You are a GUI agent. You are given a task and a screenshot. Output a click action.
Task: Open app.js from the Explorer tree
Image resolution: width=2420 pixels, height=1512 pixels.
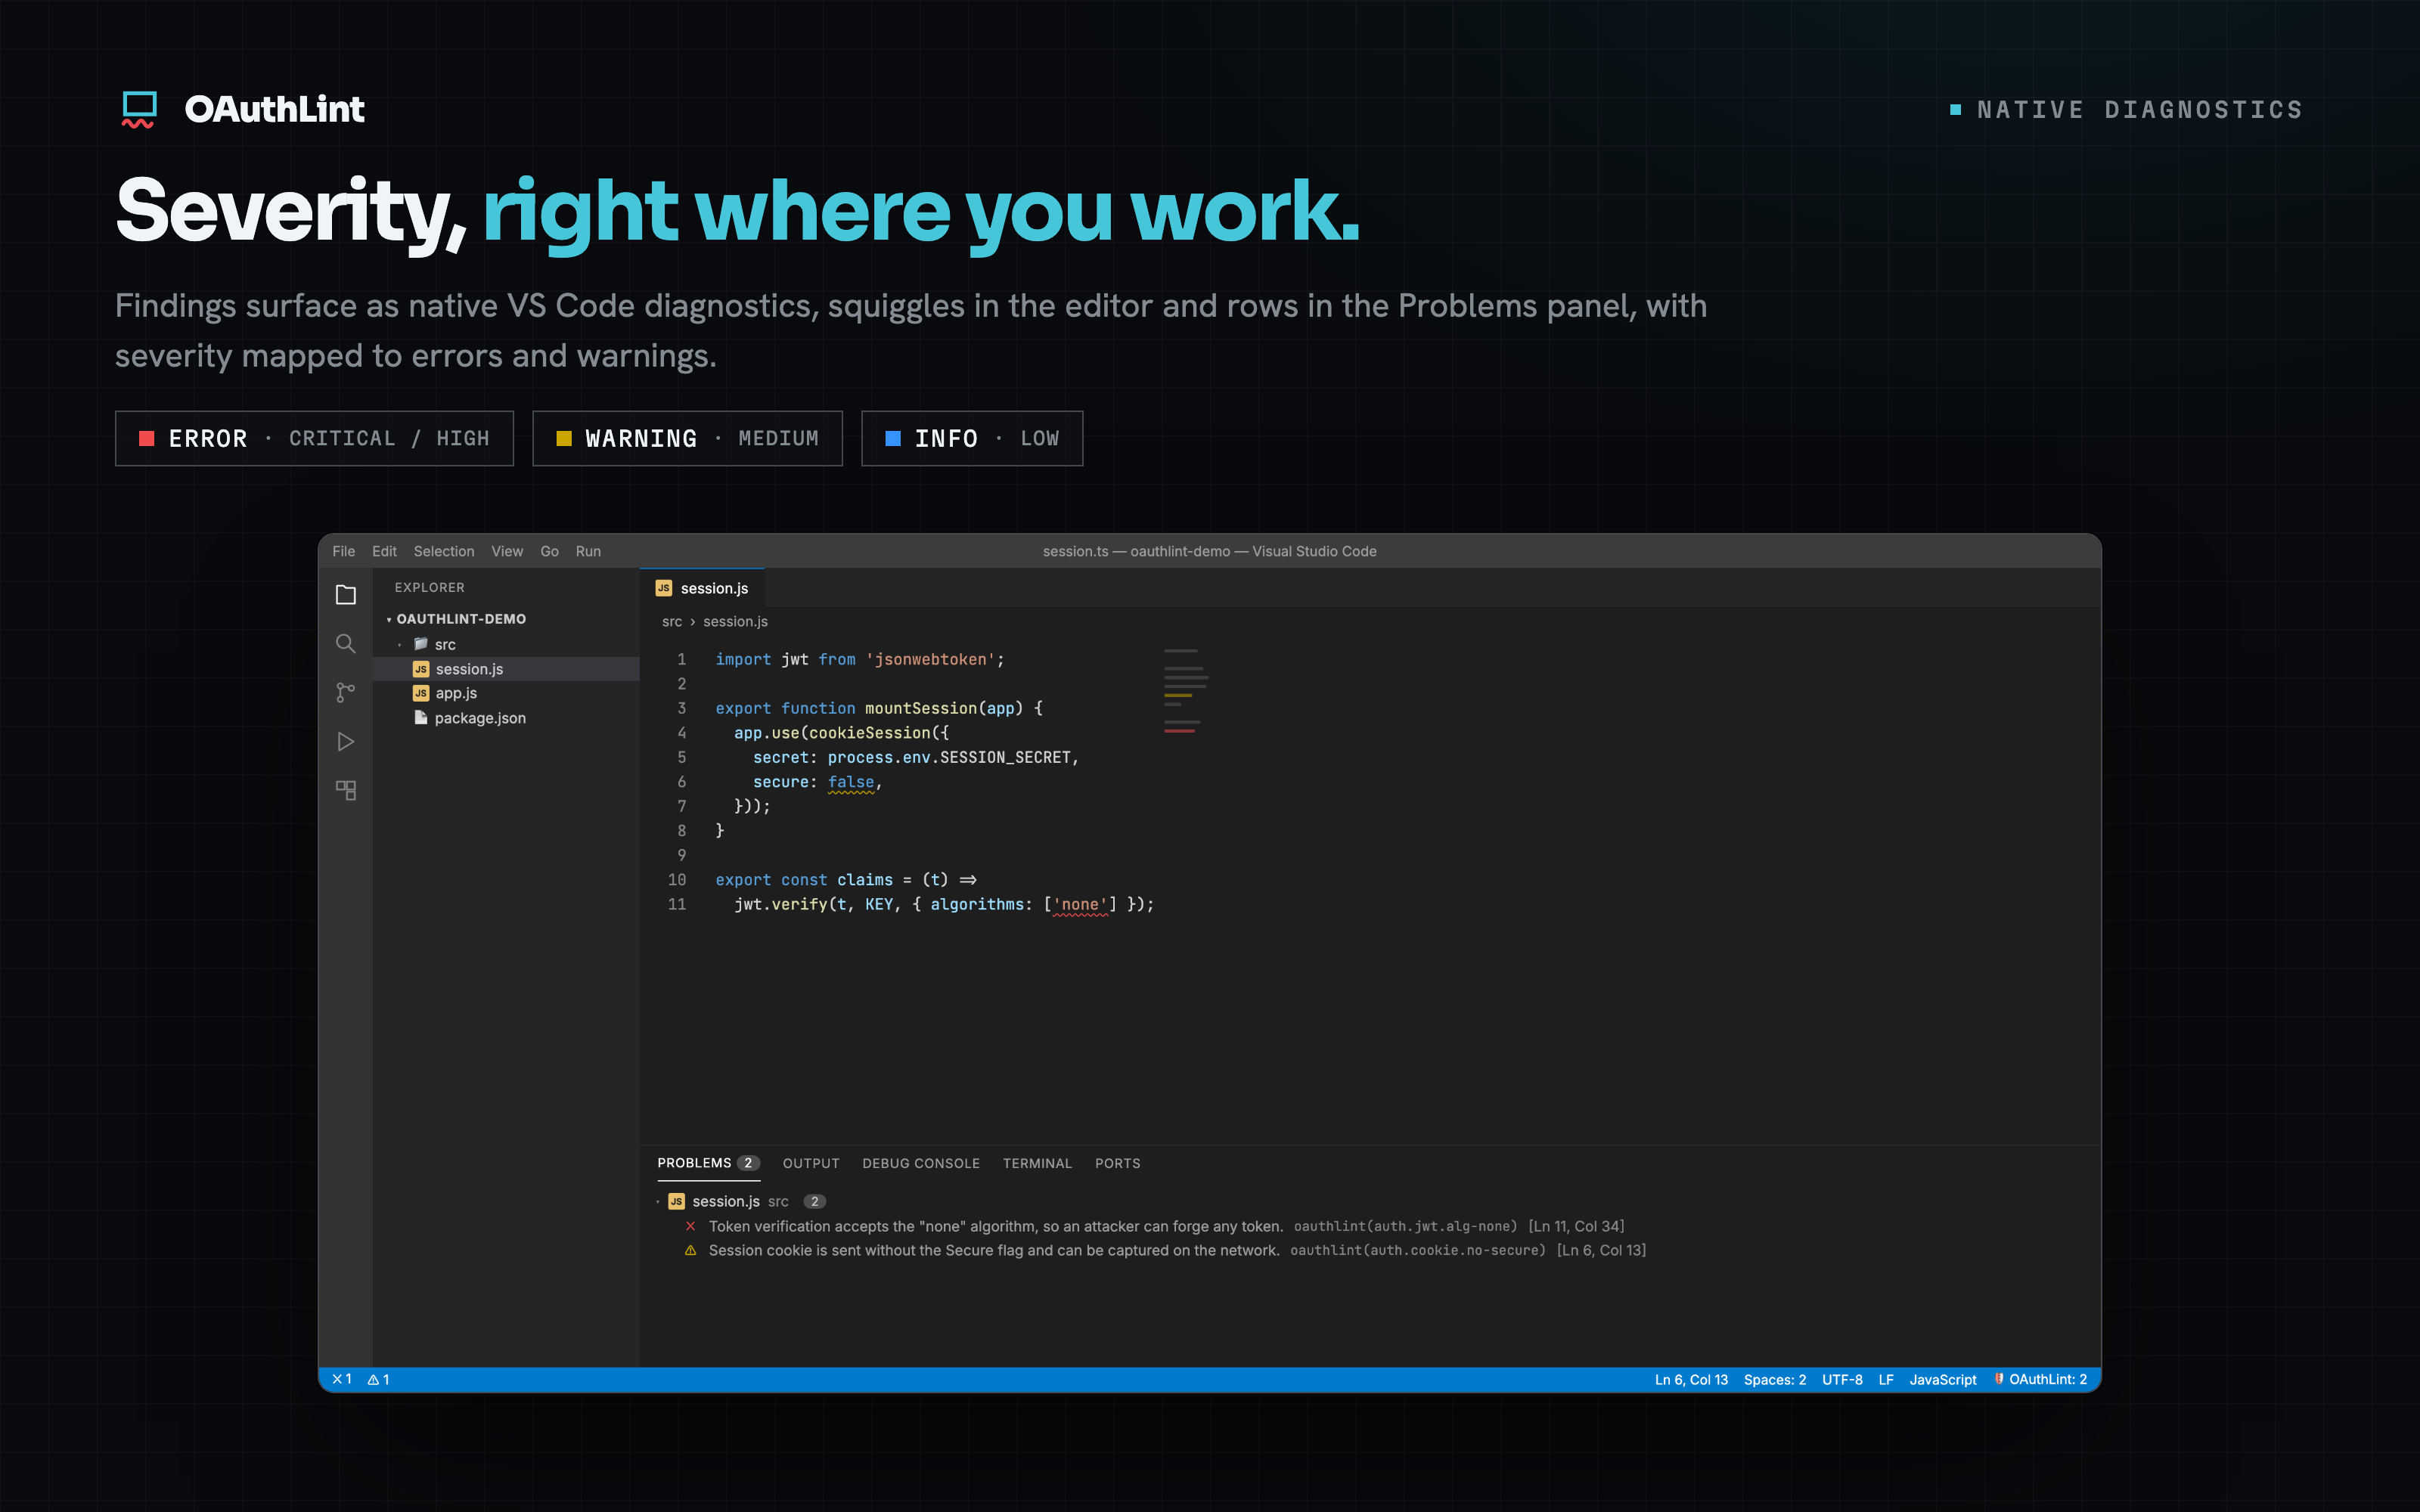(x=506, y=693)
